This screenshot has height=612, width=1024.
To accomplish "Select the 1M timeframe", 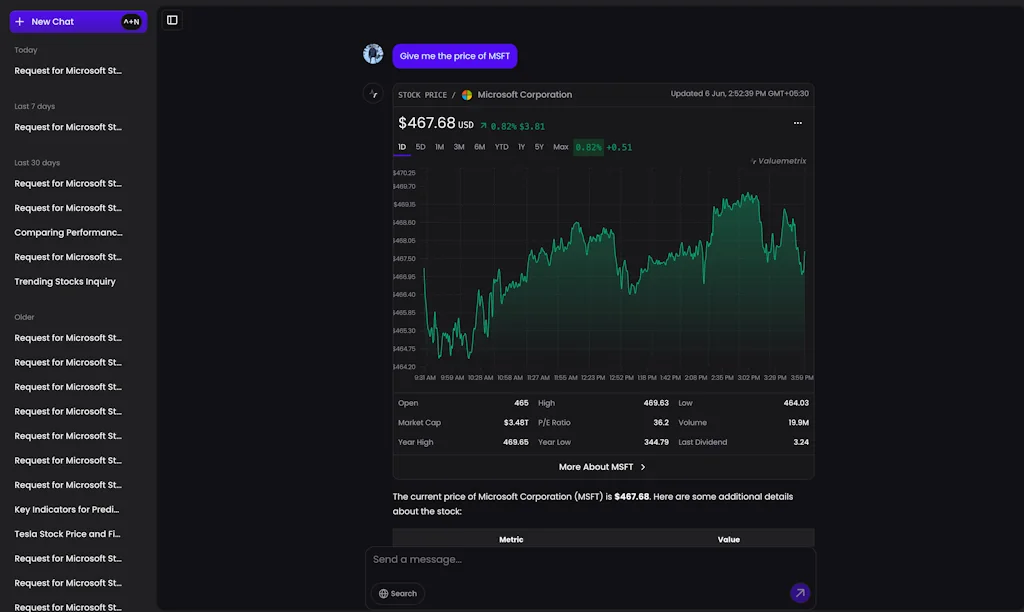I will coord(438,146).
